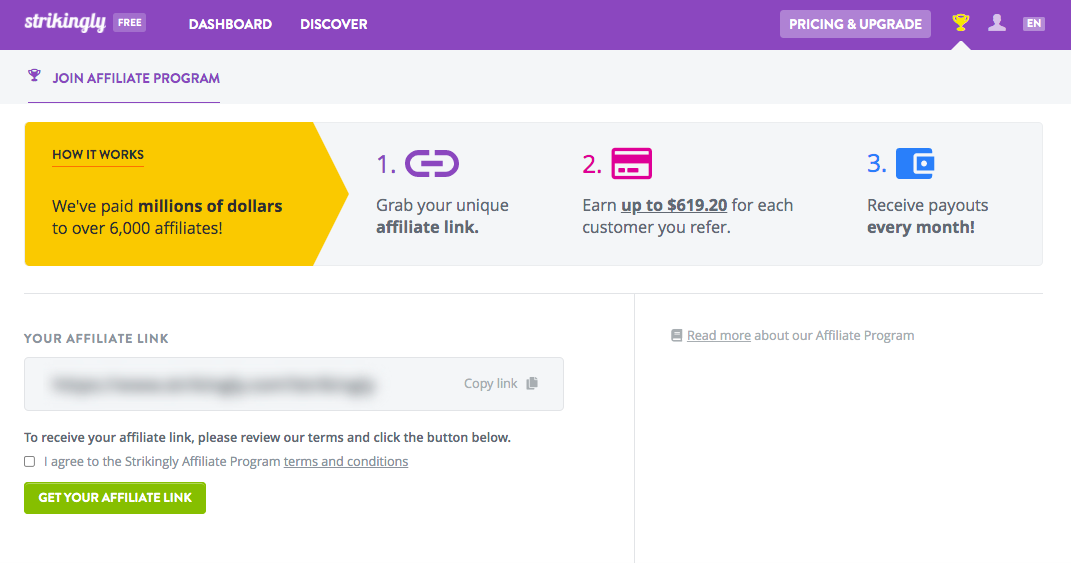
Task: Click the copy clipboard icon
Action: 532,384
